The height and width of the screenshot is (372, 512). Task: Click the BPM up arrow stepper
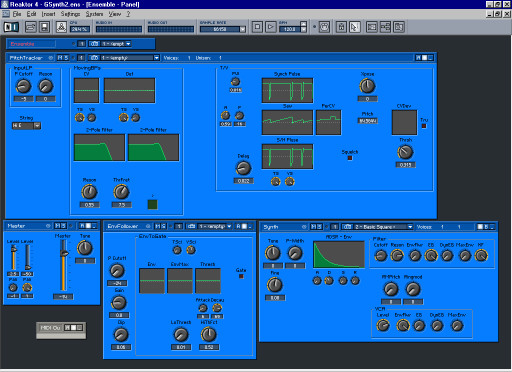point(303,24)
